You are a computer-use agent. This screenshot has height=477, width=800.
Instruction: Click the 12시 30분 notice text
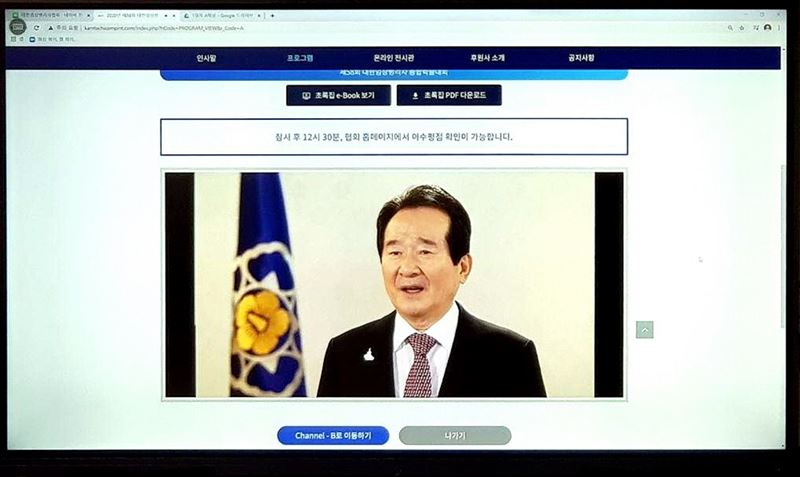click(x=394, y=137)
